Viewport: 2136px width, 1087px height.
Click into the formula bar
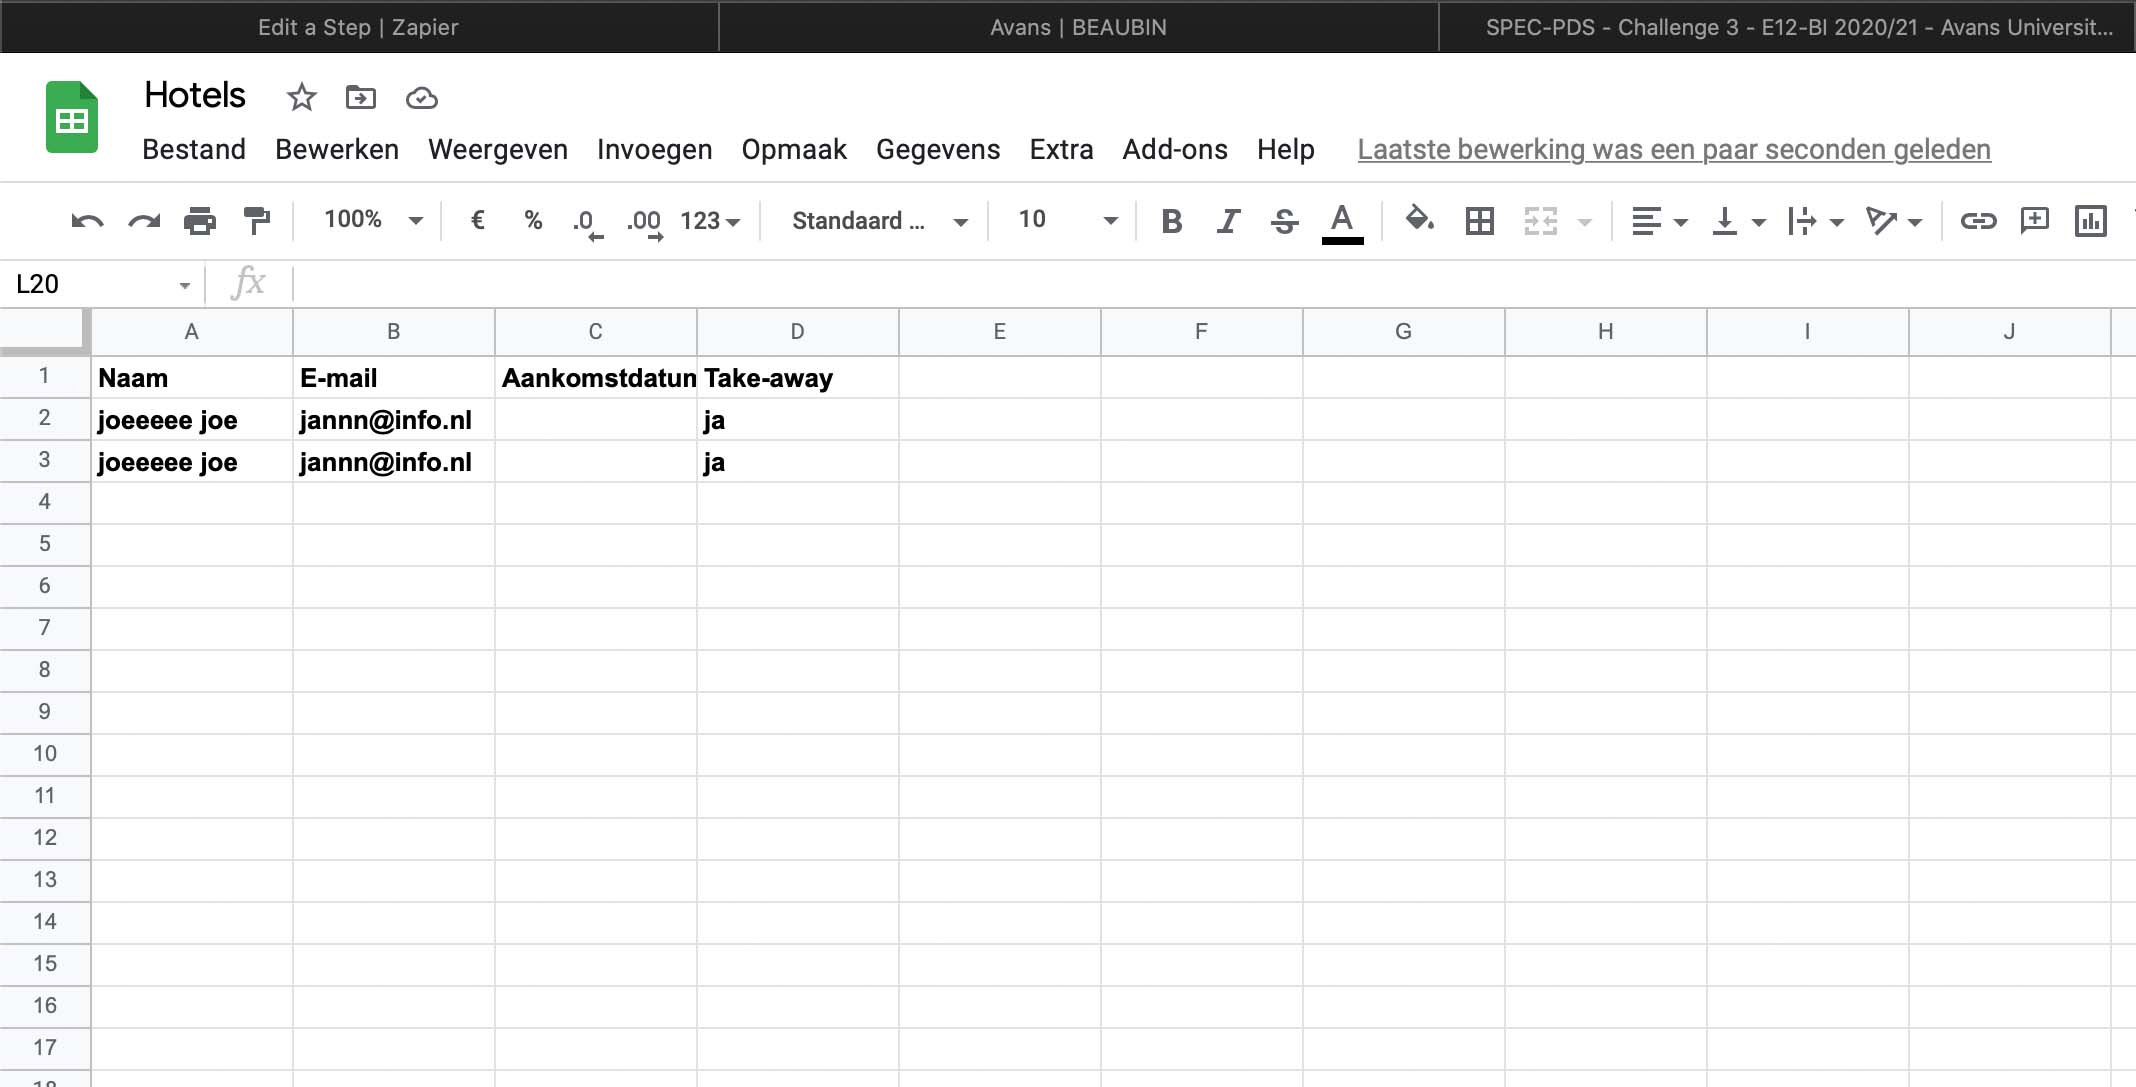[x=1214, y=284]
